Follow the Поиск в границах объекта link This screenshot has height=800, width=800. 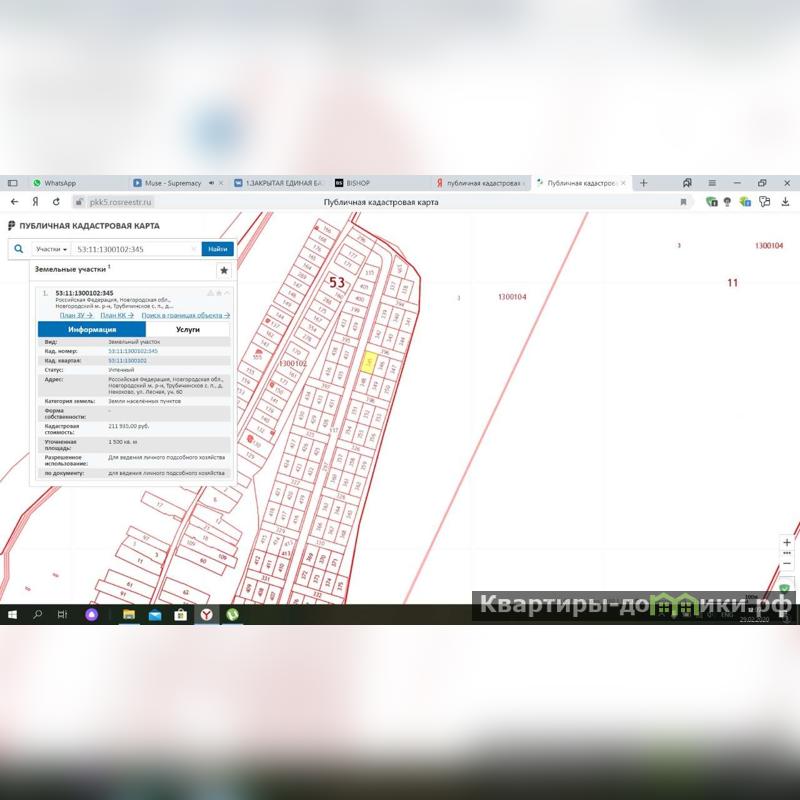[185, 315]
